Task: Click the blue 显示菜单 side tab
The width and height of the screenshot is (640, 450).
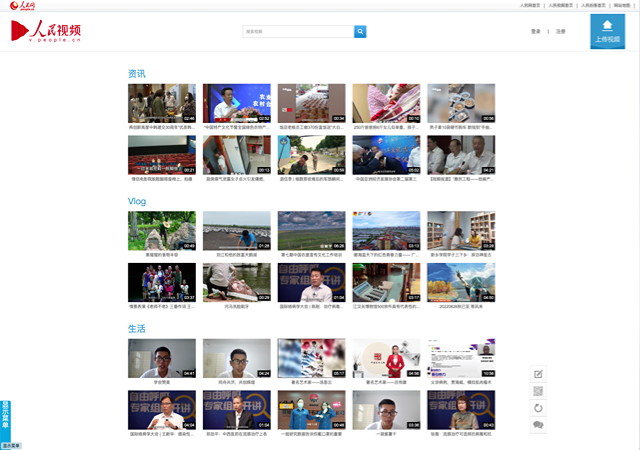Action: (x=5, y=421)
